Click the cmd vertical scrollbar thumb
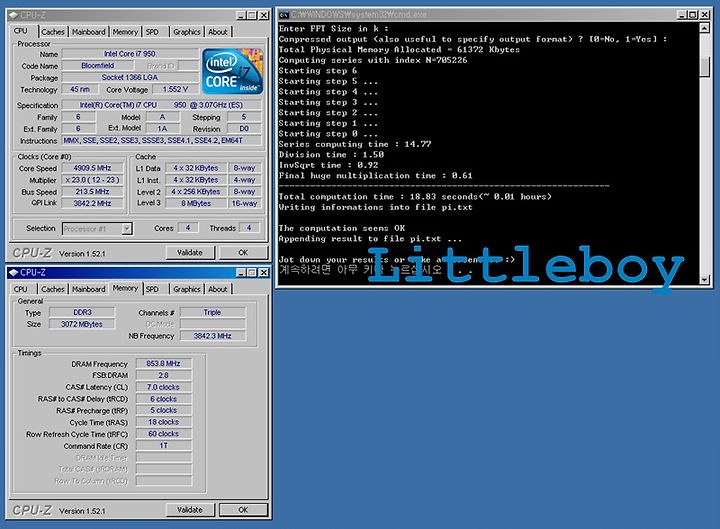 coord(704,67)
